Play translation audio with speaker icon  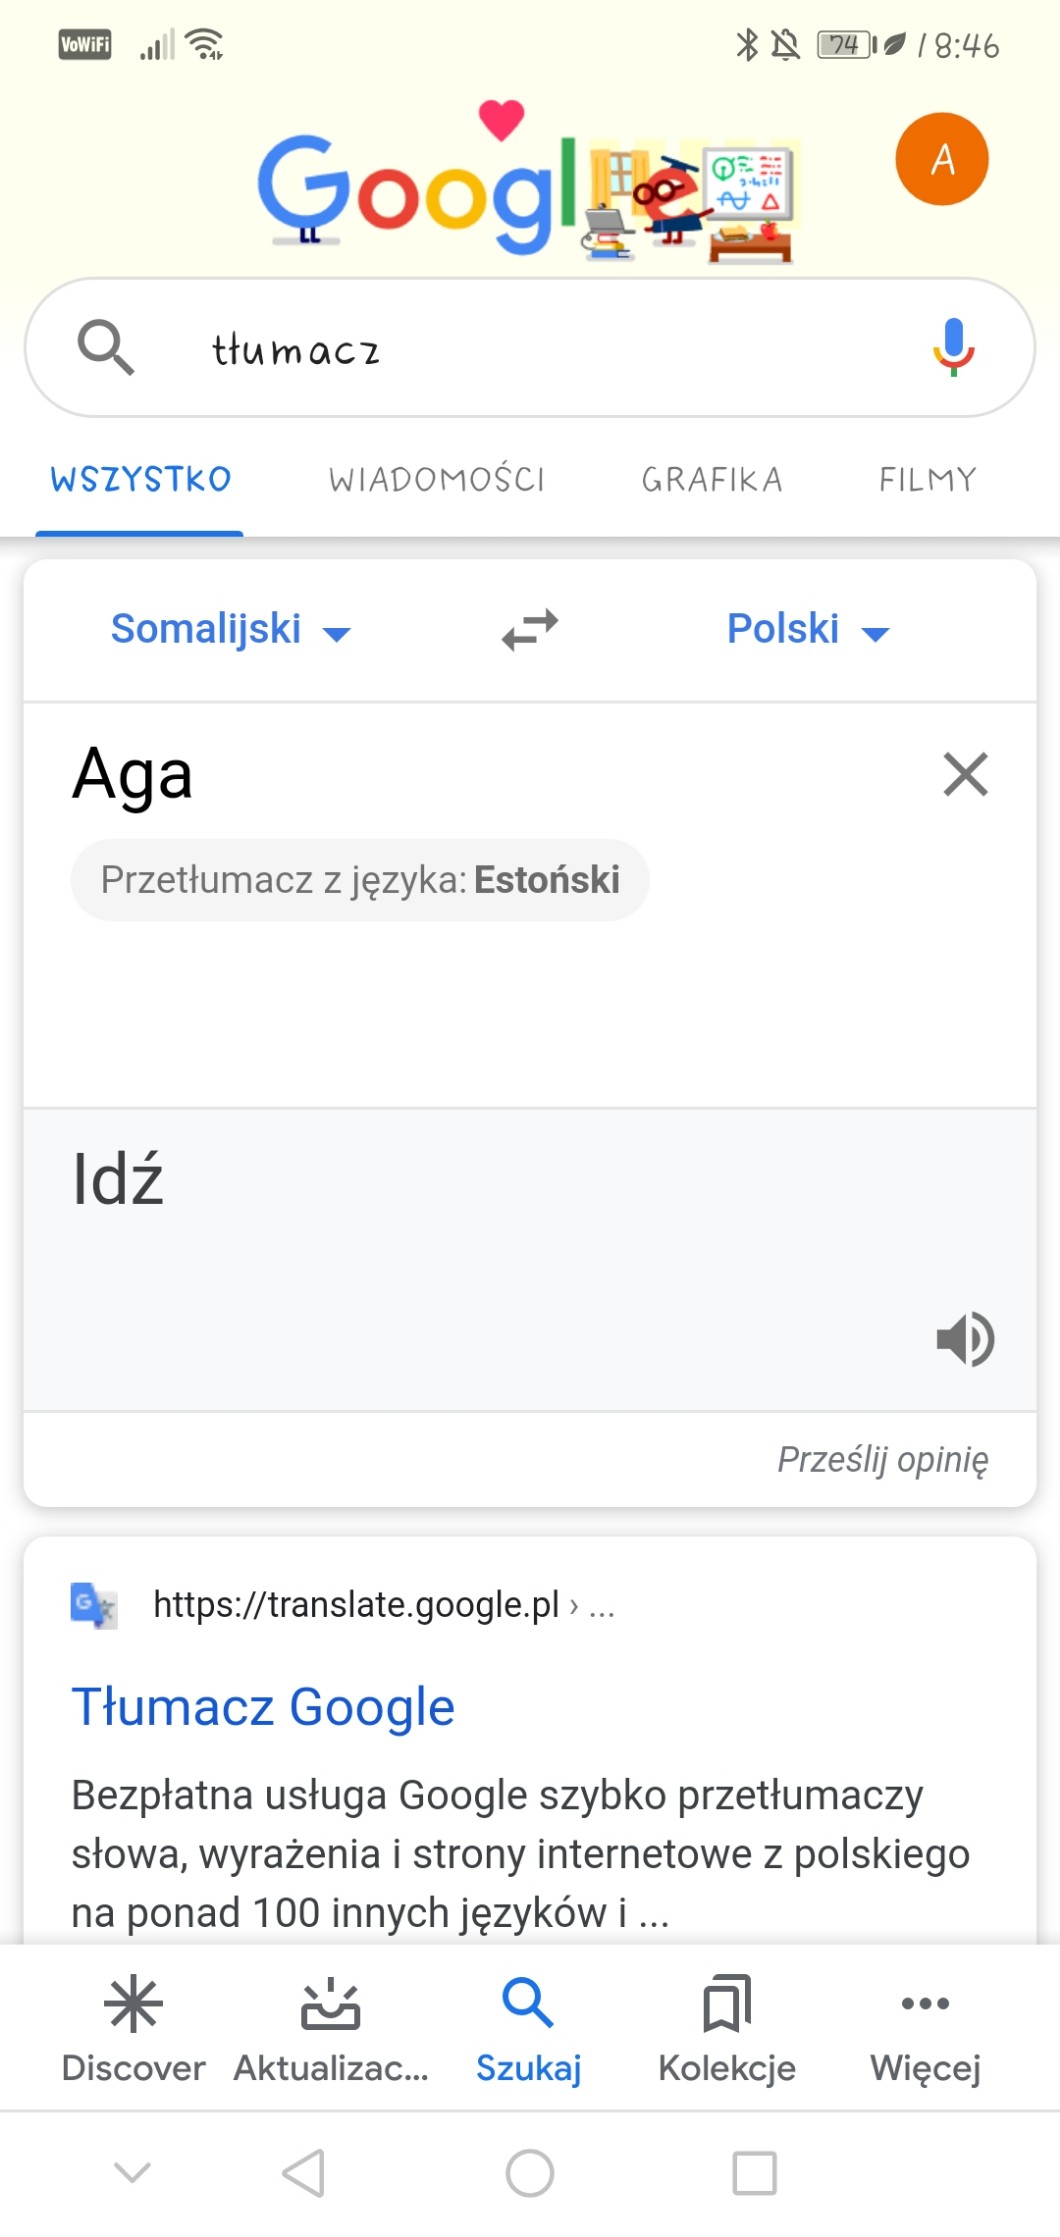(965, 1338)
